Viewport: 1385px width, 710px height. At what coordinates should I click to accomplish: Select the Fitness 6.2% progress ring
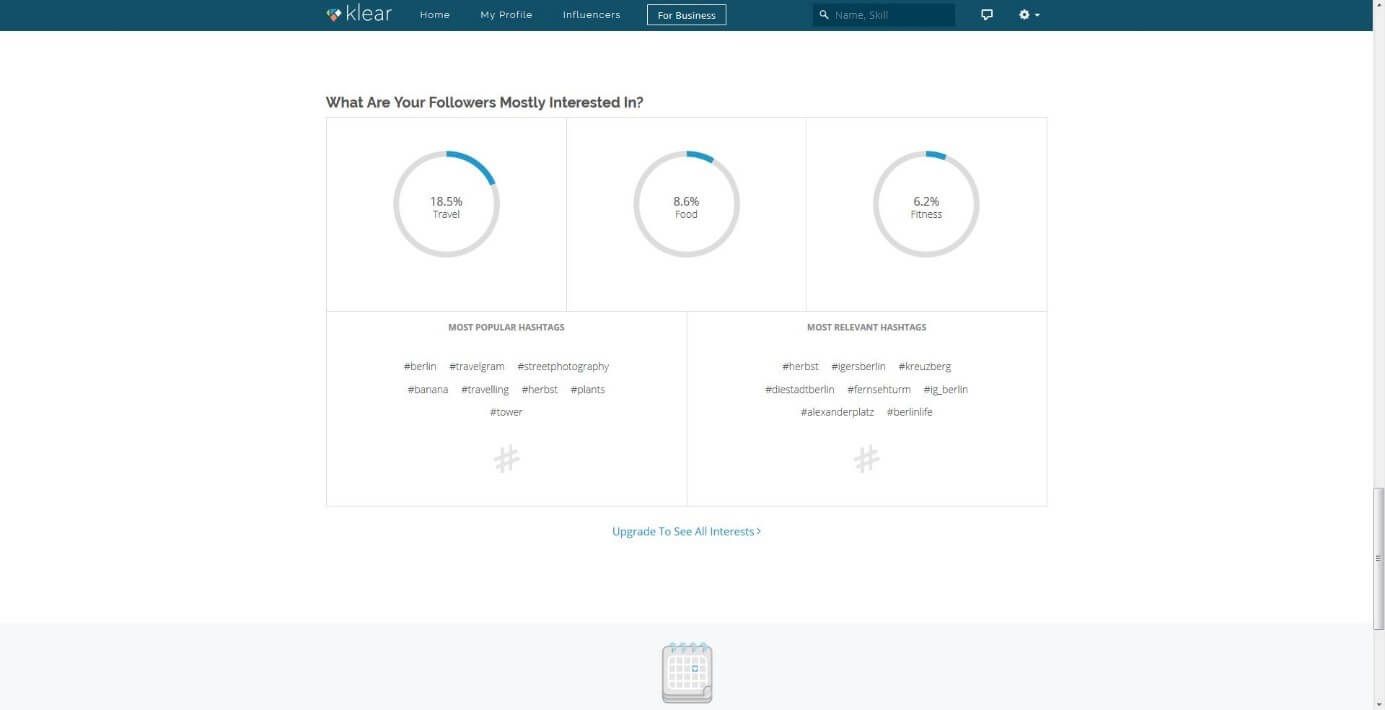(926, 204)
